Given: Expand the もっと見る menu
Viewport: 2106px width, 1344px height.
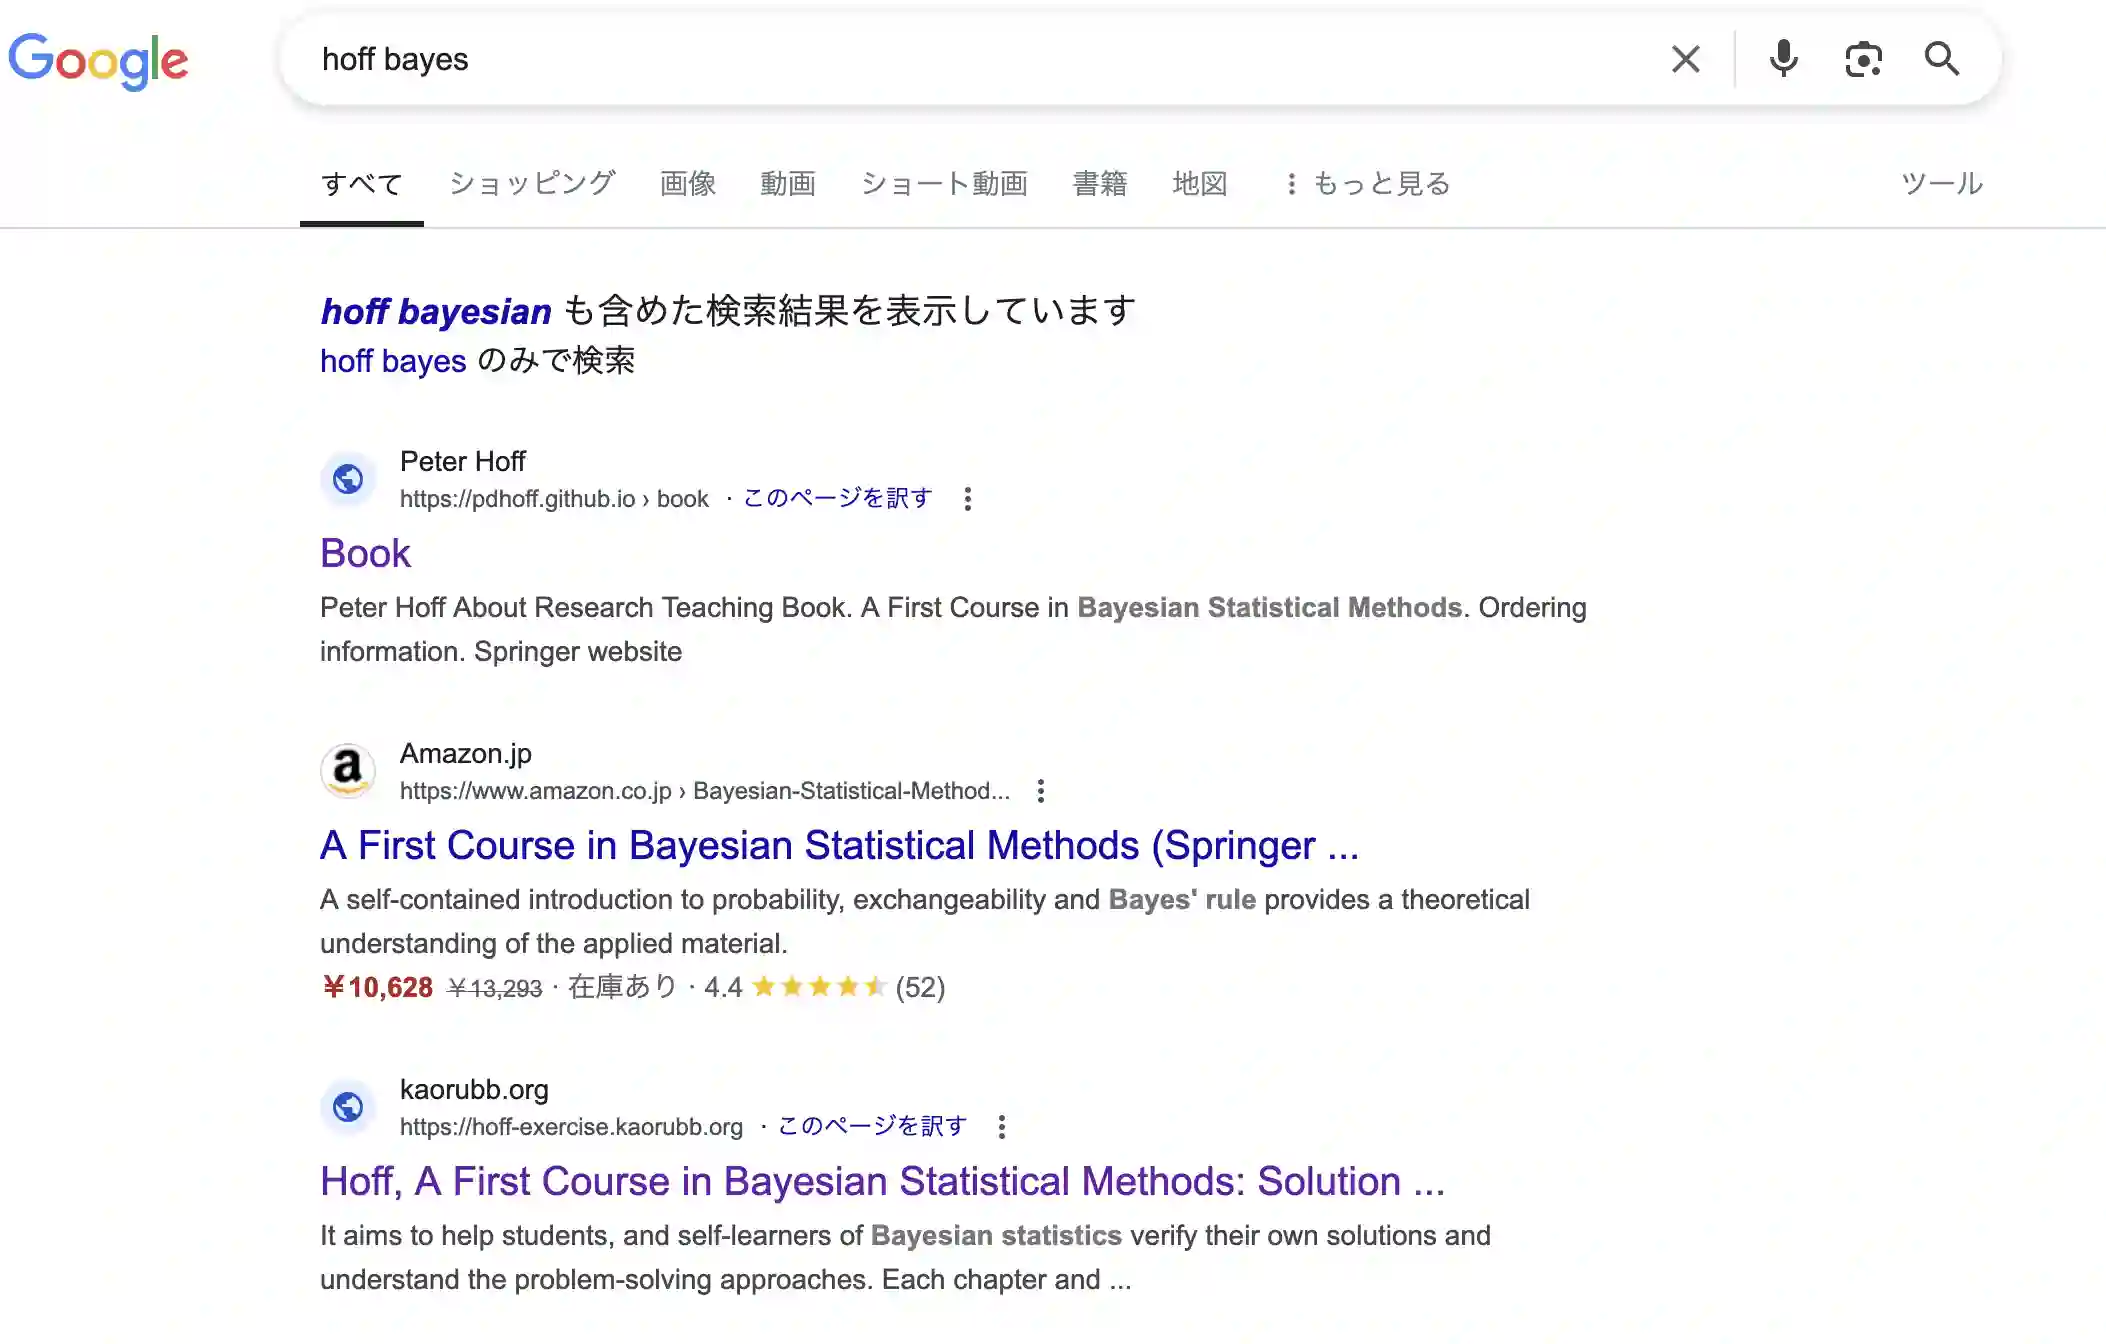Looking at the screenshot, I should (x=1366, y=184).
